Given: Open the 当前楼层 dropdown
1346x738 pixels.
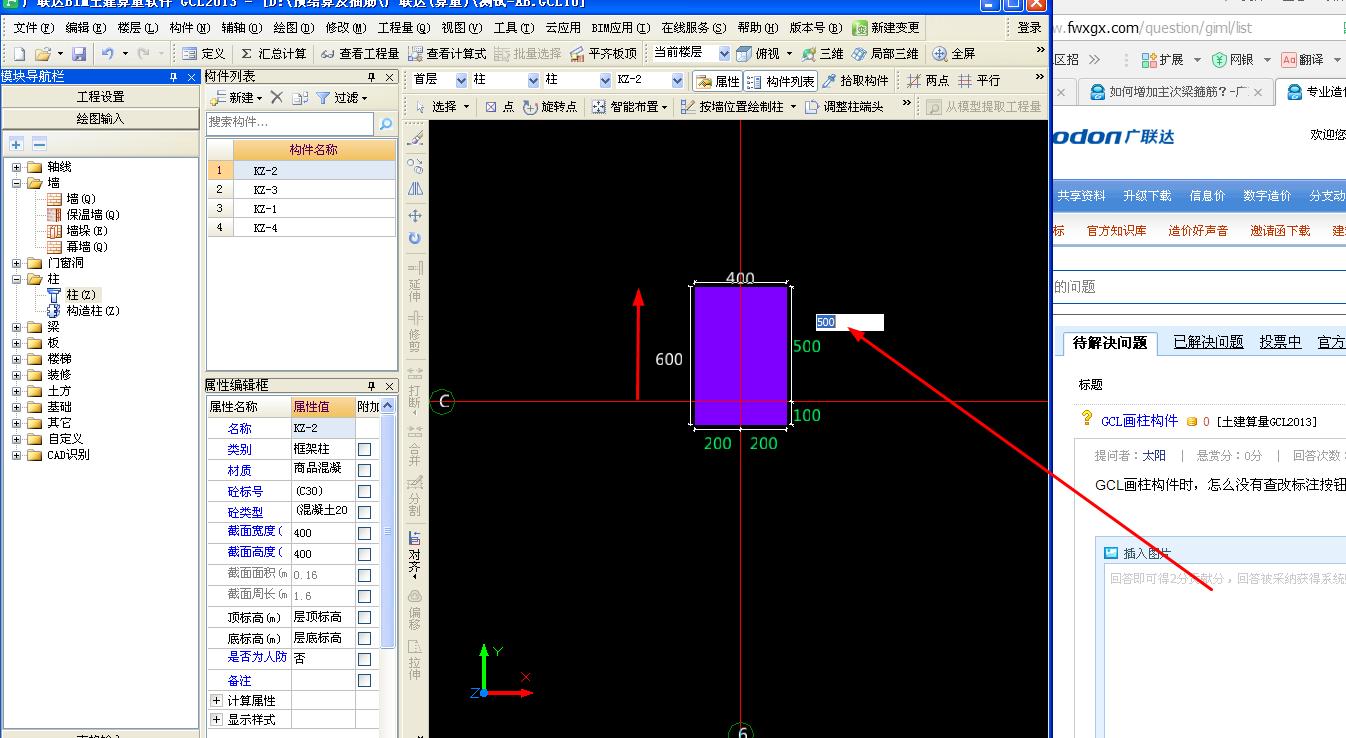Looking at the screenshot, I should coord(724,54).
